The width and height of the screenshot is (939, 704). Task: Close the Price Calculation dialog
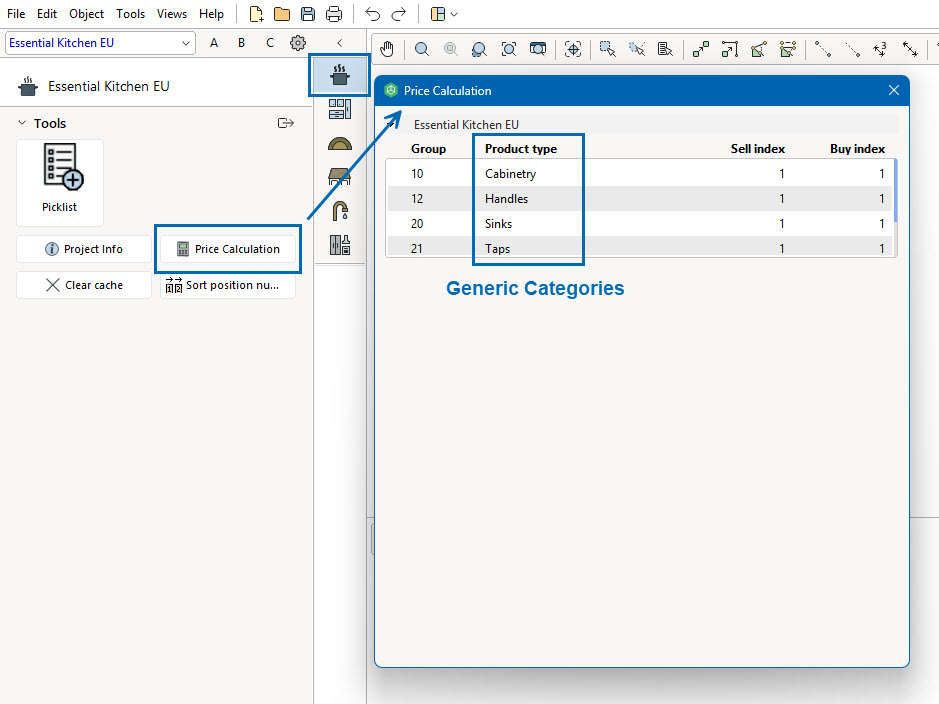coord(893,90)
